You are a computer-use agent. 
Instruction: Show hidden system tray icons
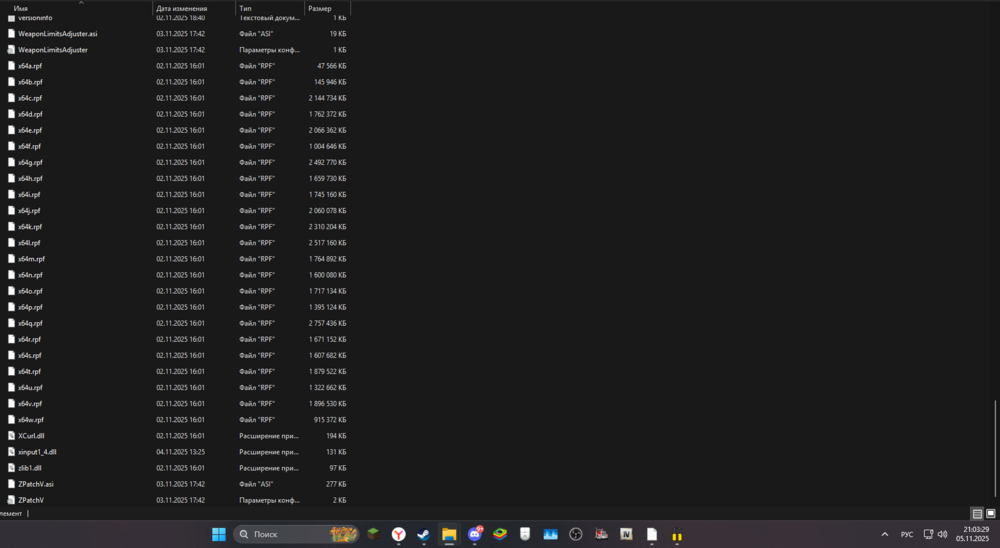[x=885, y=534]
